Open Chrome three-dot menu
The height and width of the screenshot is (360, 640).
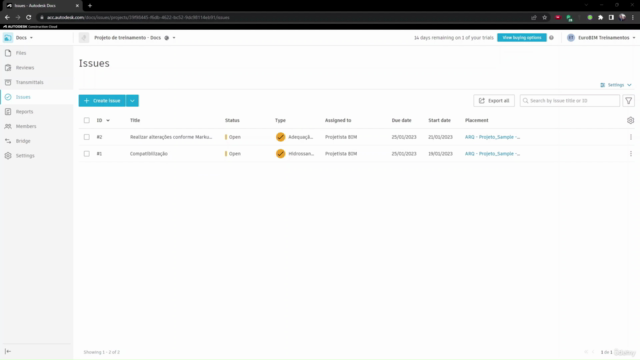click(x=633, y=18)
